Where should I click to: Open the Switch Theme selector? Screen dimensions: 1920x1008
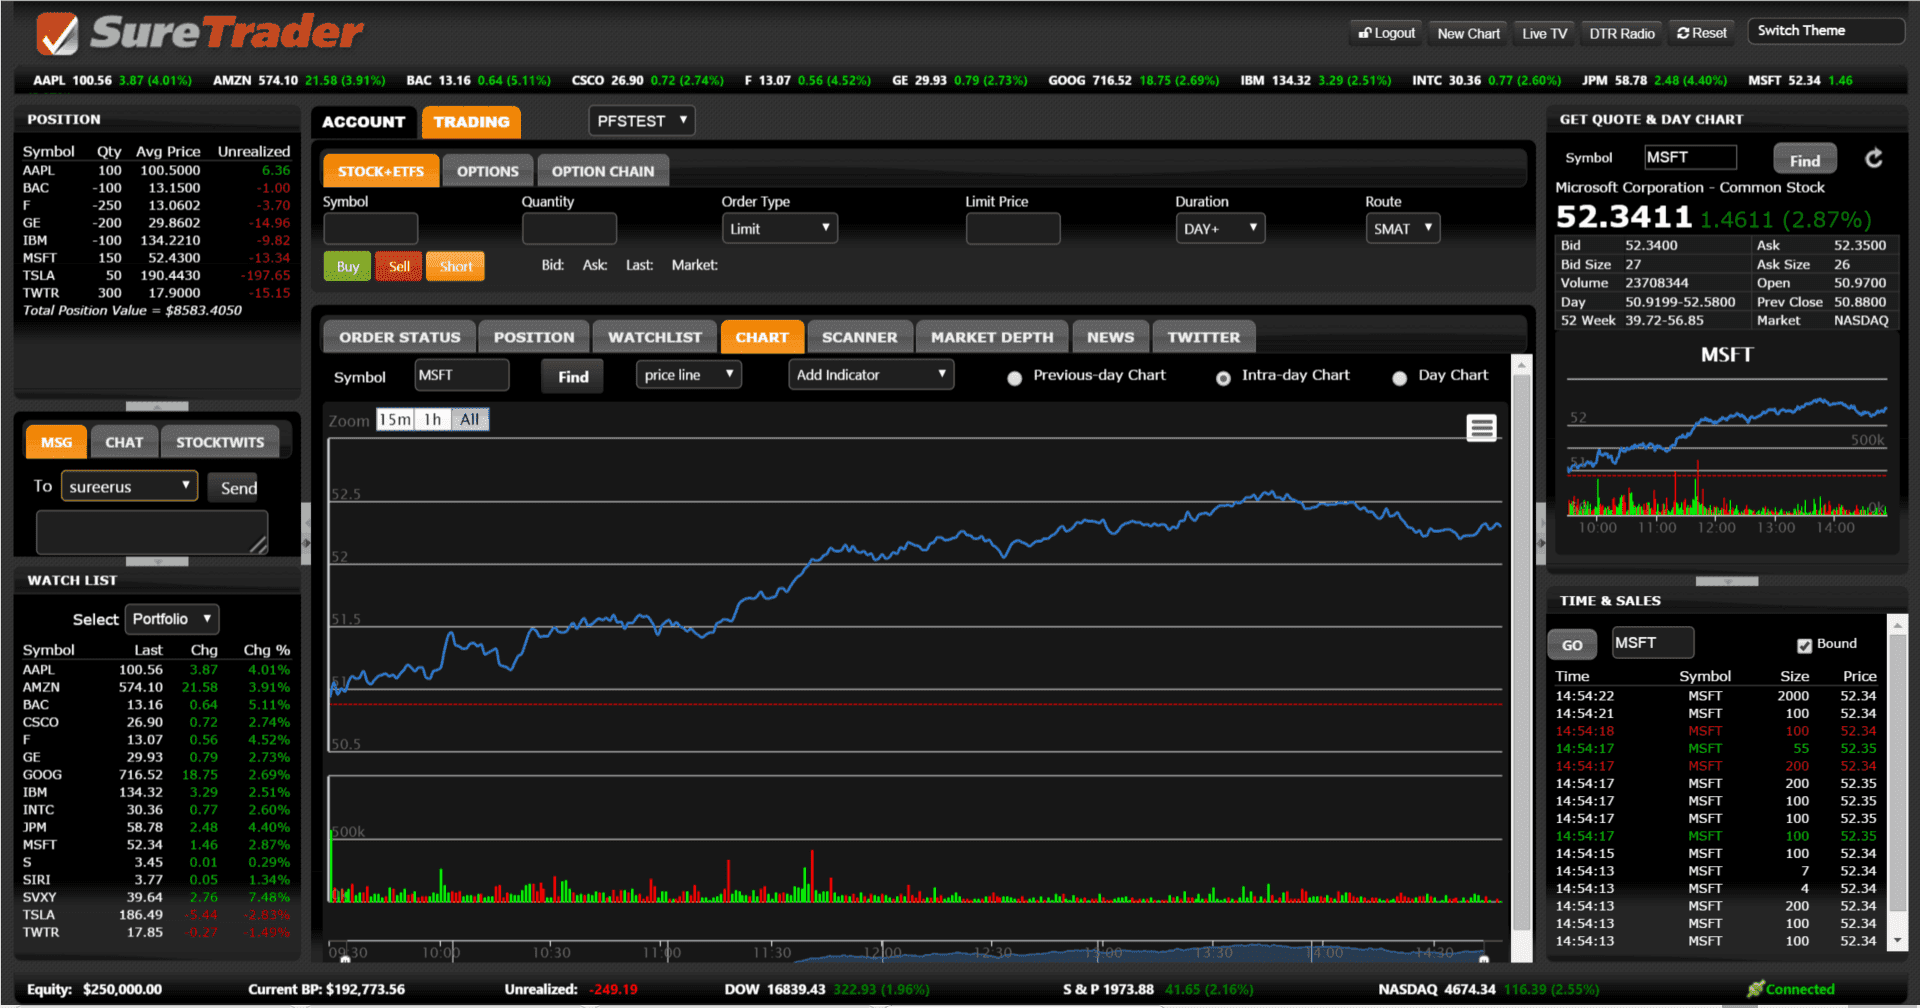(1825, 31)
